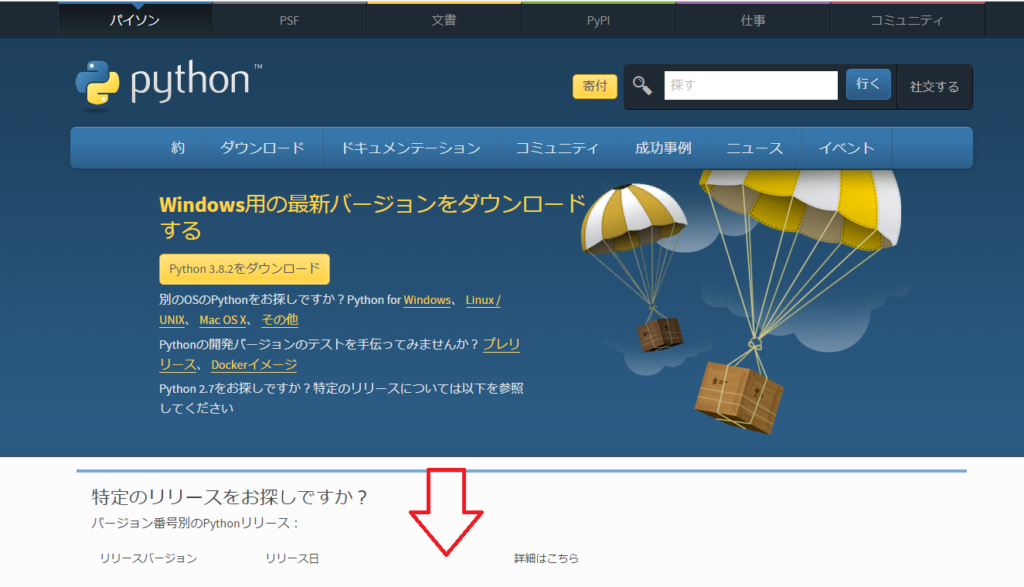Image resolution: width=1024 pixels, height=587 pixels.
Task: Switch to the PSF tab
Action: coord(289,17)
